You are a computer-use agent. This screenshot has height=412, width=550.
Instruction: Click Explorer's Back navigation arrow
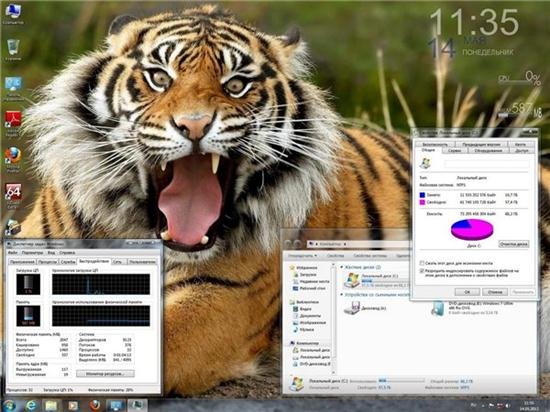coord(288,243)
